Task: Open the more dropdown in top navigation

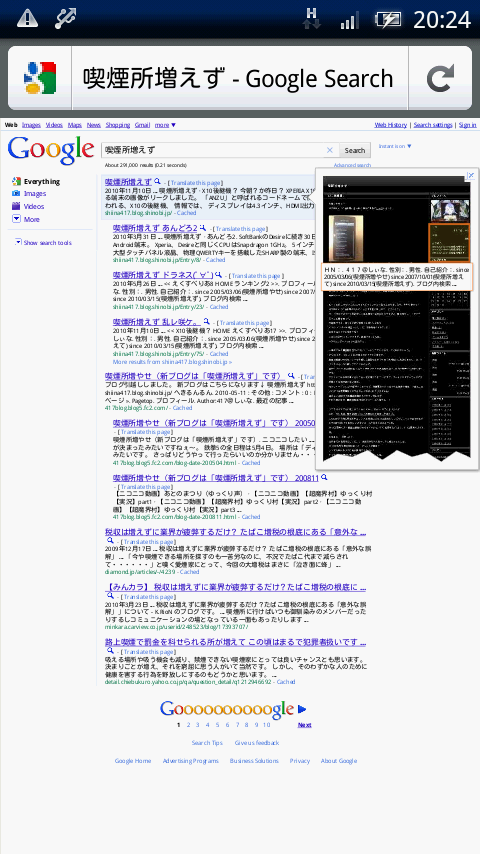Action: [x=165, y=125]
